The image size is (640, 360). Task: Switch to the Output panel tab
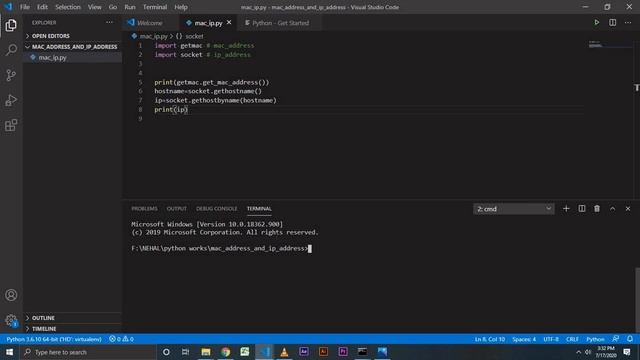click(176, 209)
